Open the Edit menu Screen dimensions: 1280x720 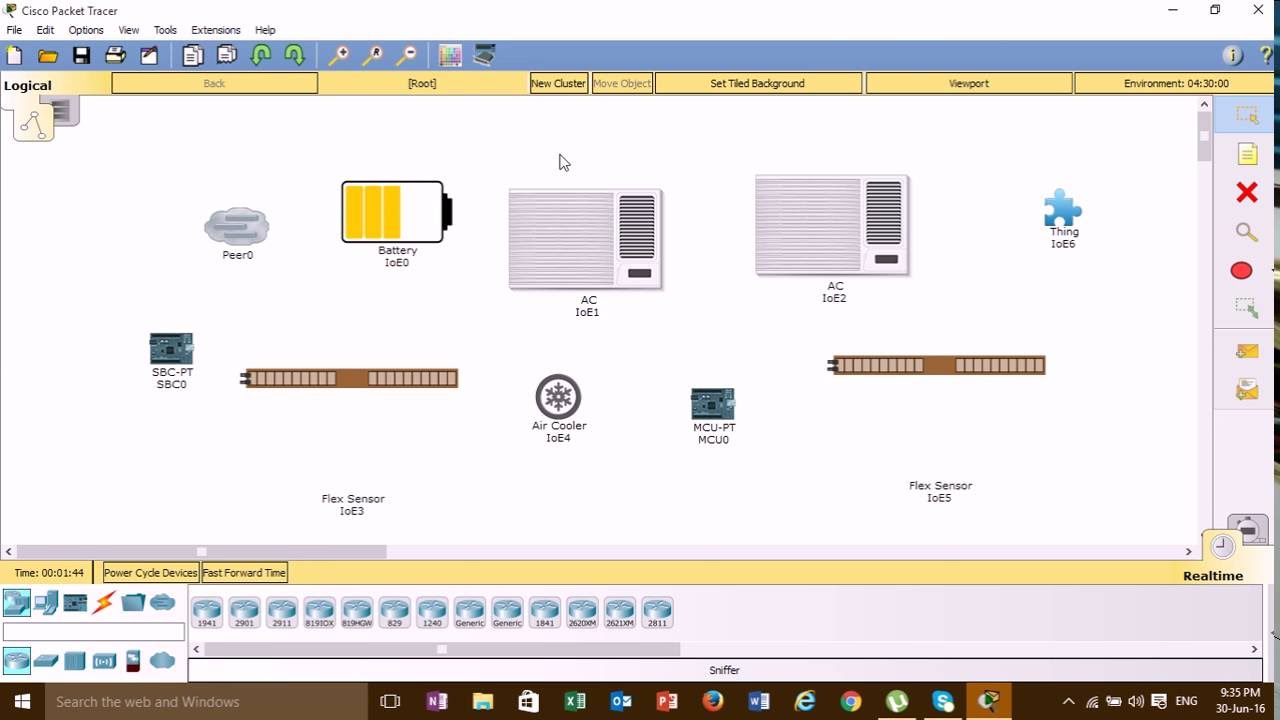pyautogui.click(x=45, y=30)
